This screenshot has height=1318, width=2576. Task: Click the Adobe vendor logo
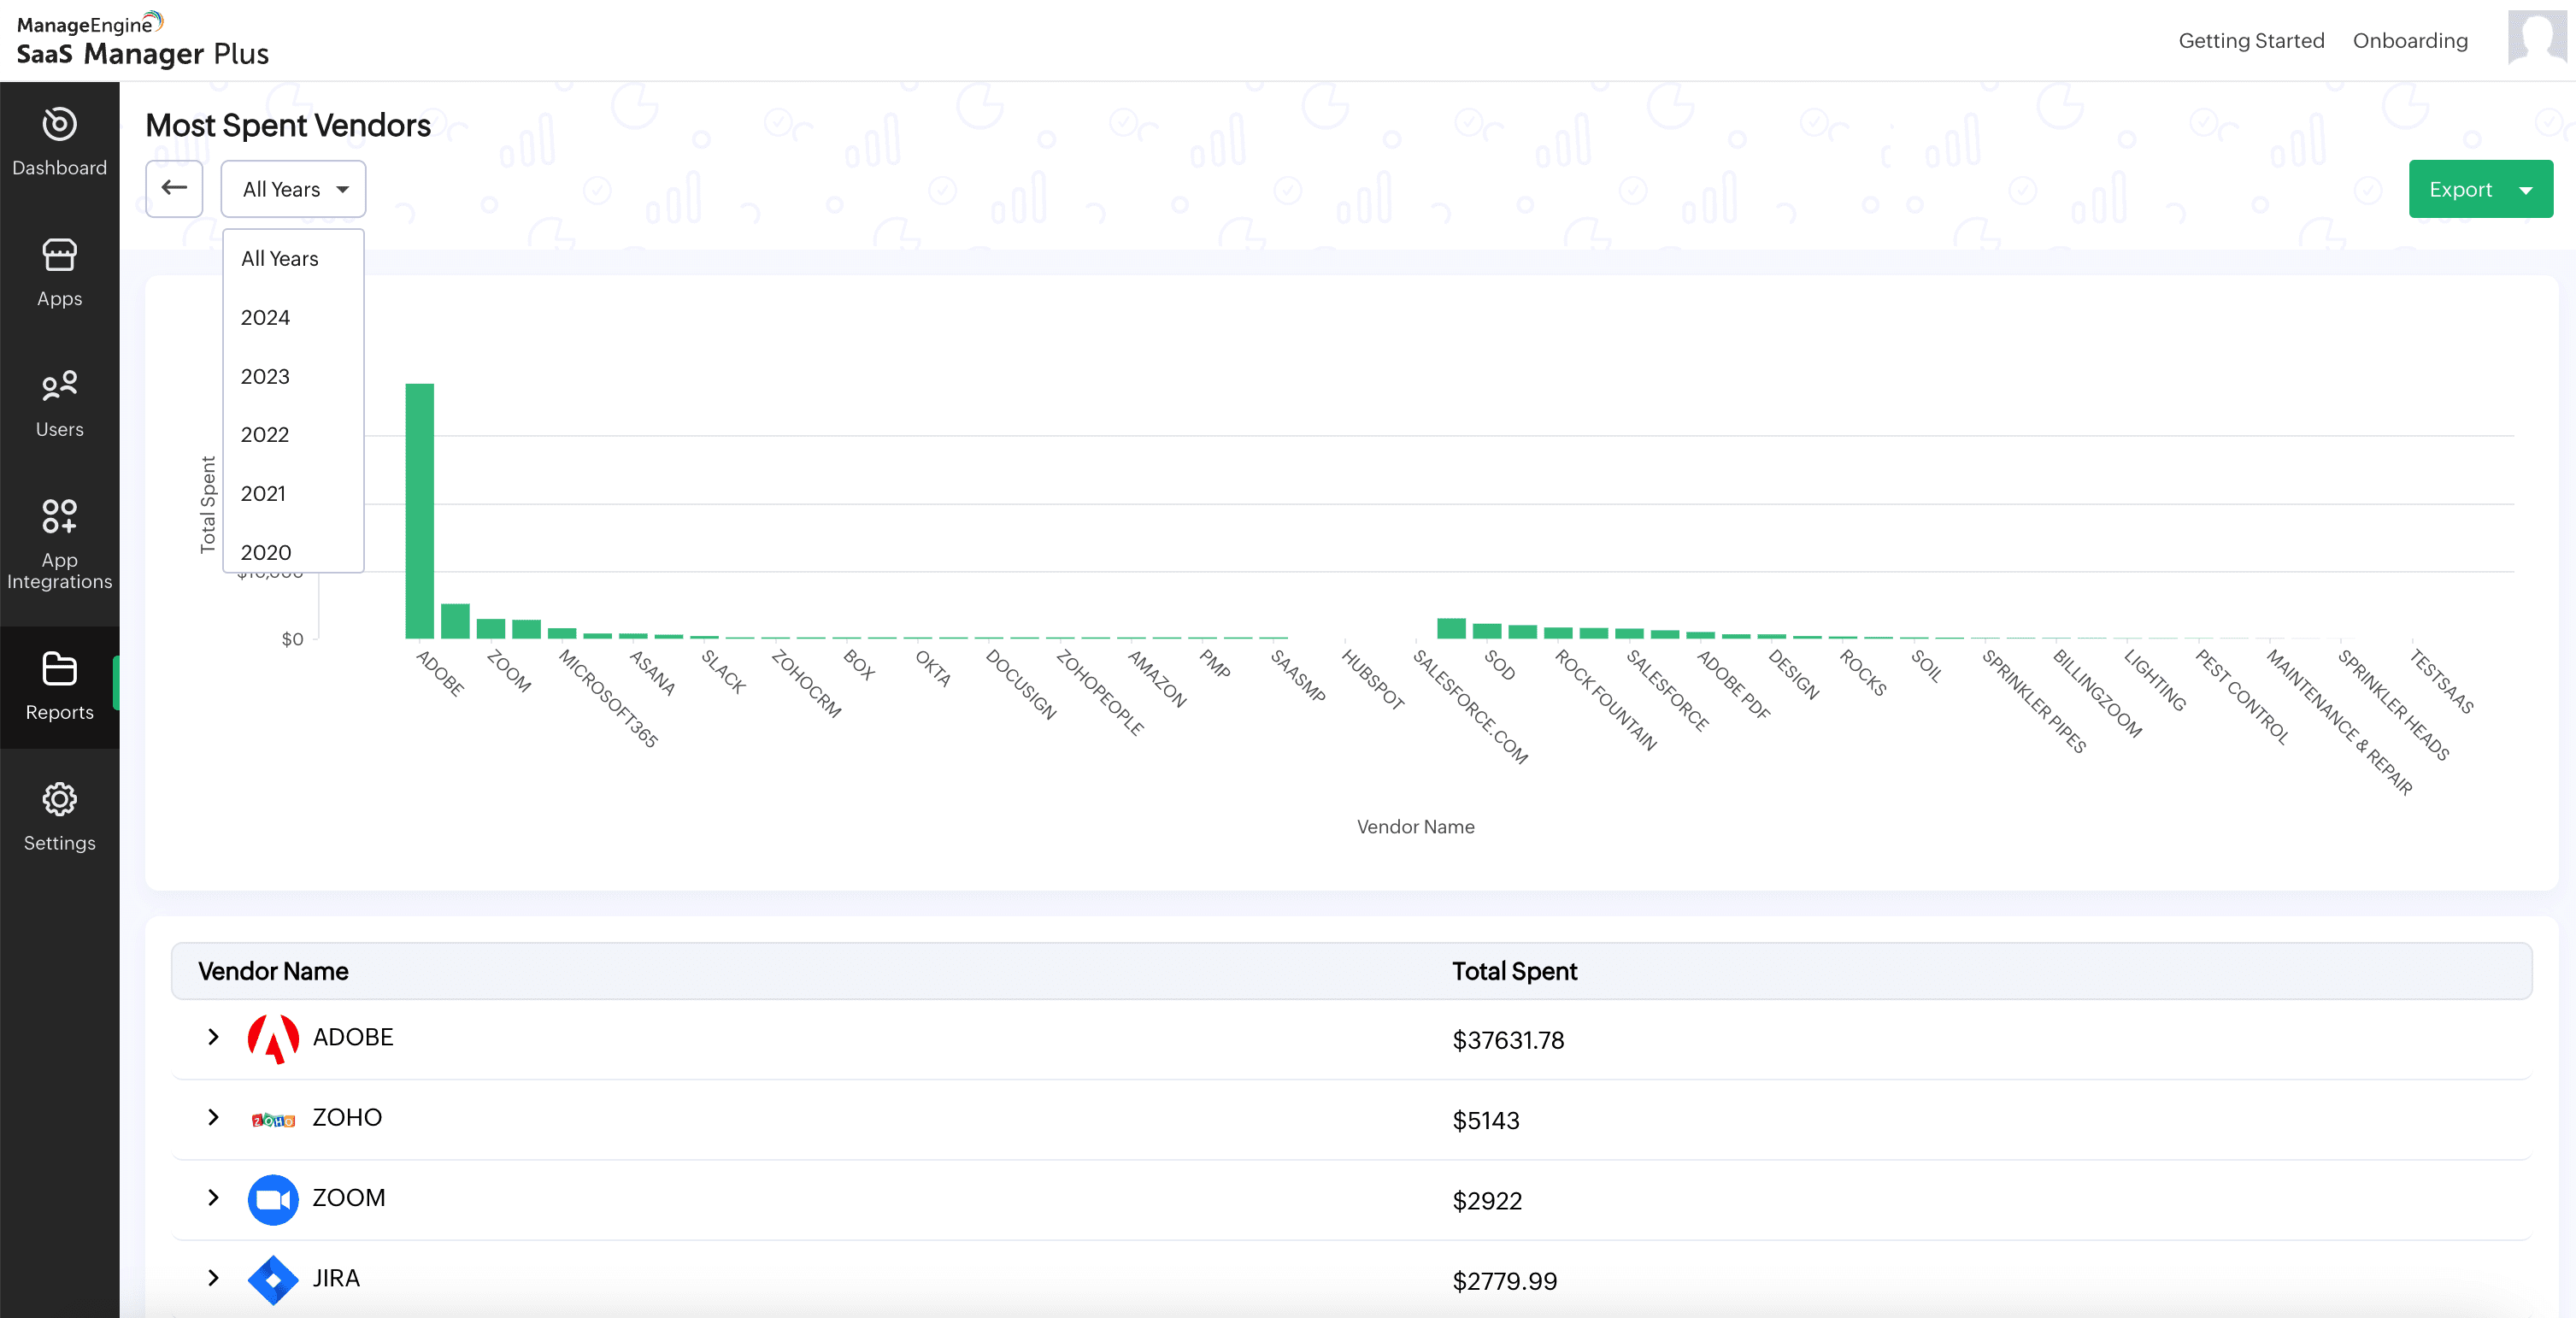click(273, 1038)
